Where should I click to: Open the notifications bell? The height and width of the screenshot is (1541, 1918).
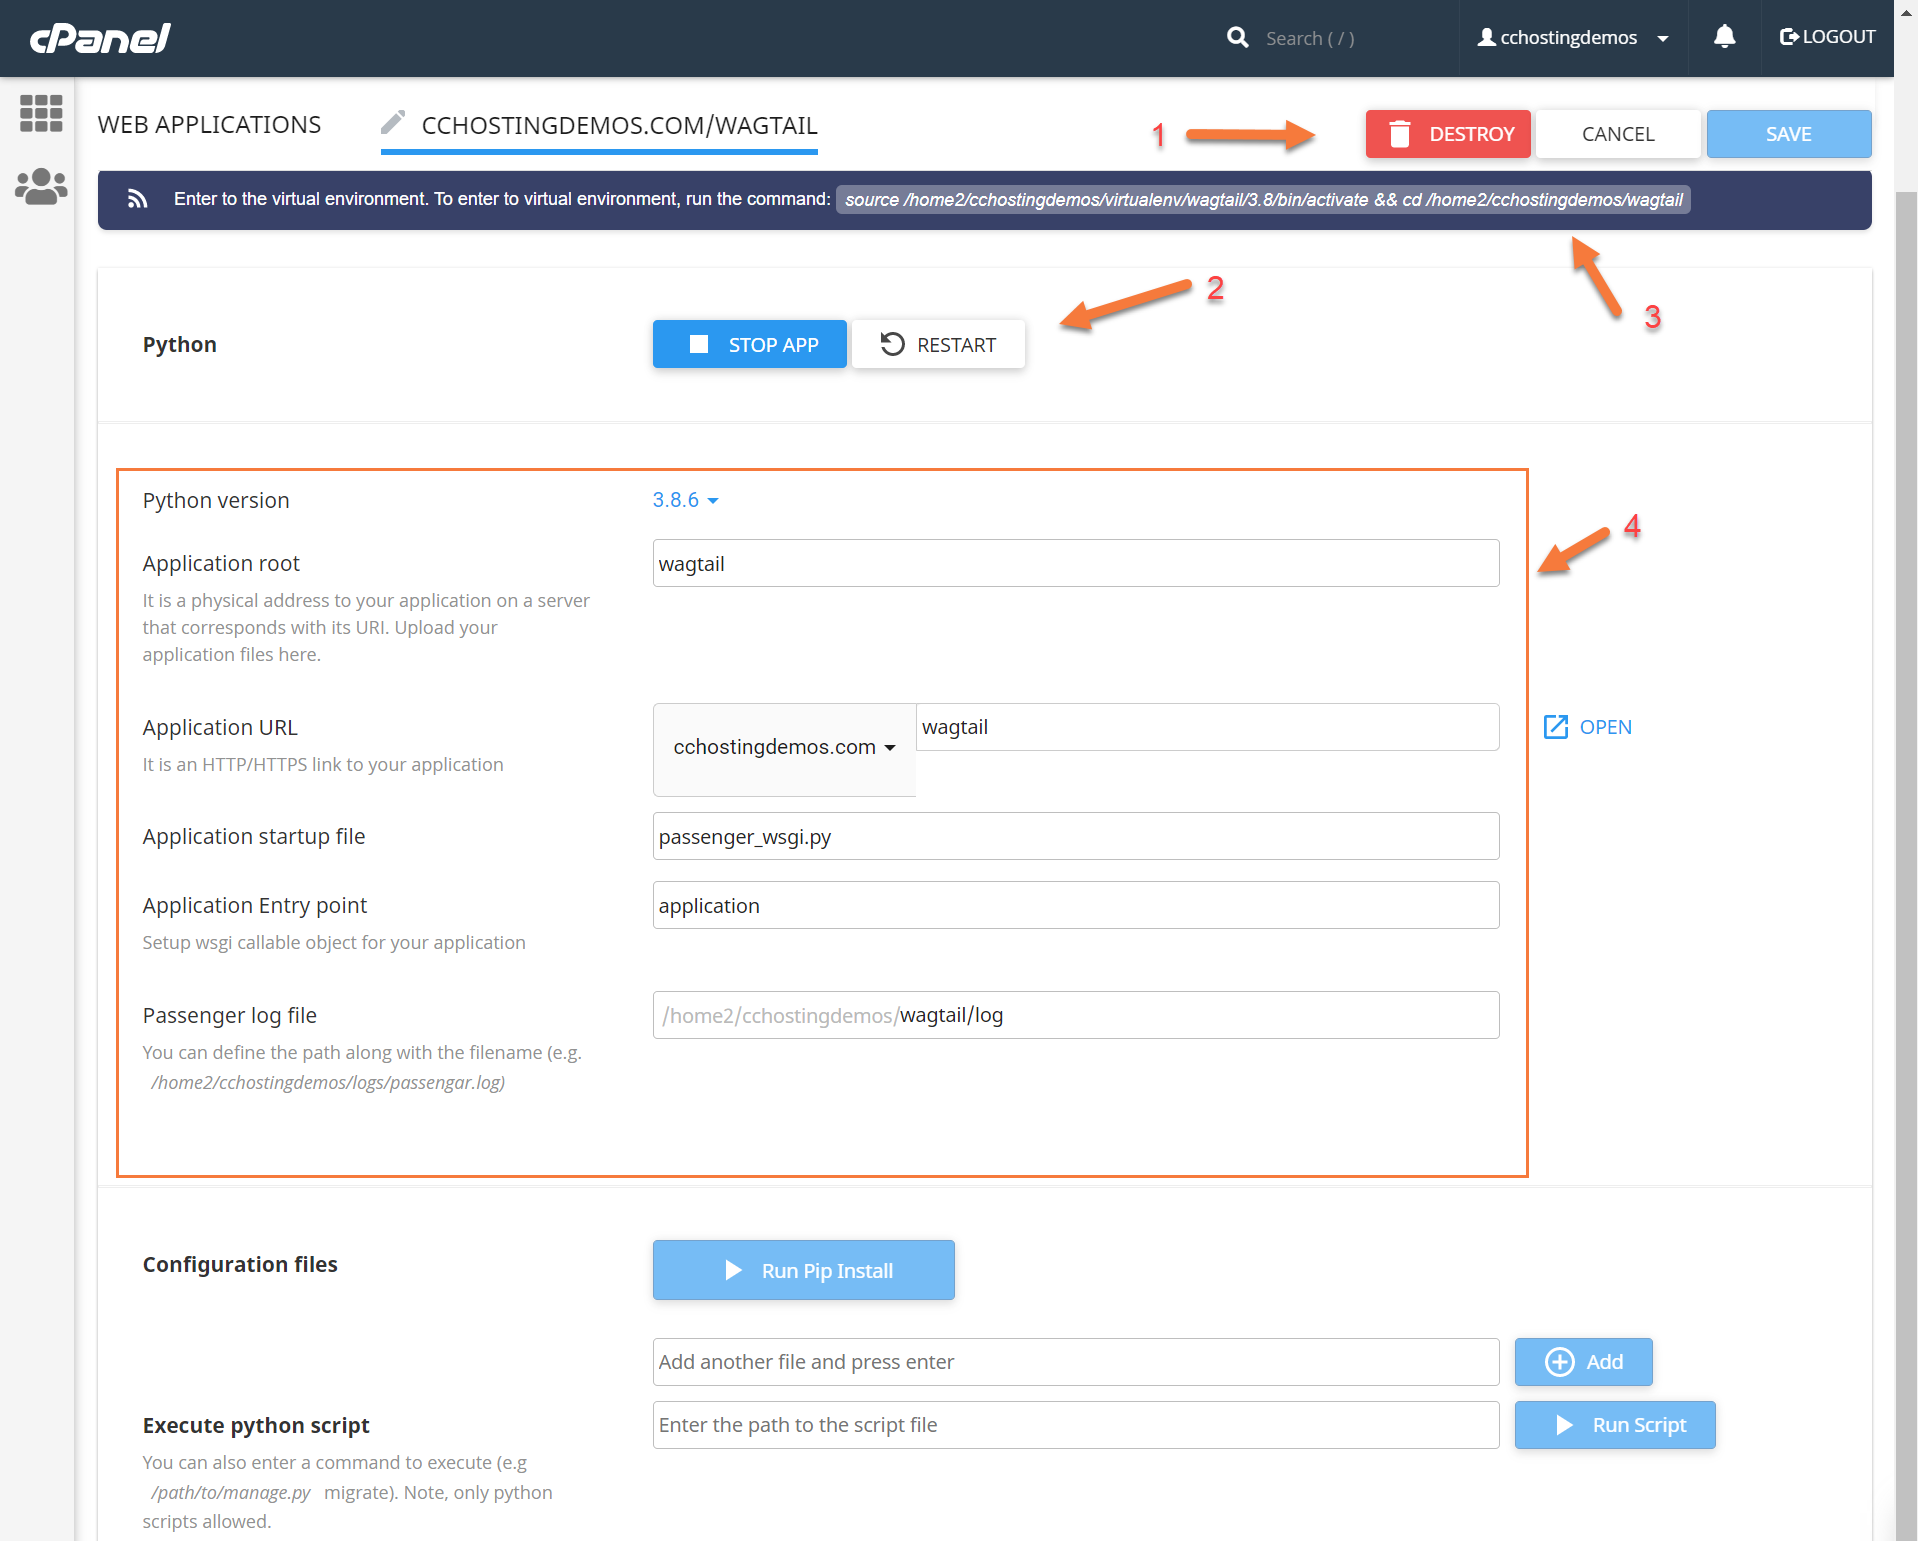point(1724,38)
